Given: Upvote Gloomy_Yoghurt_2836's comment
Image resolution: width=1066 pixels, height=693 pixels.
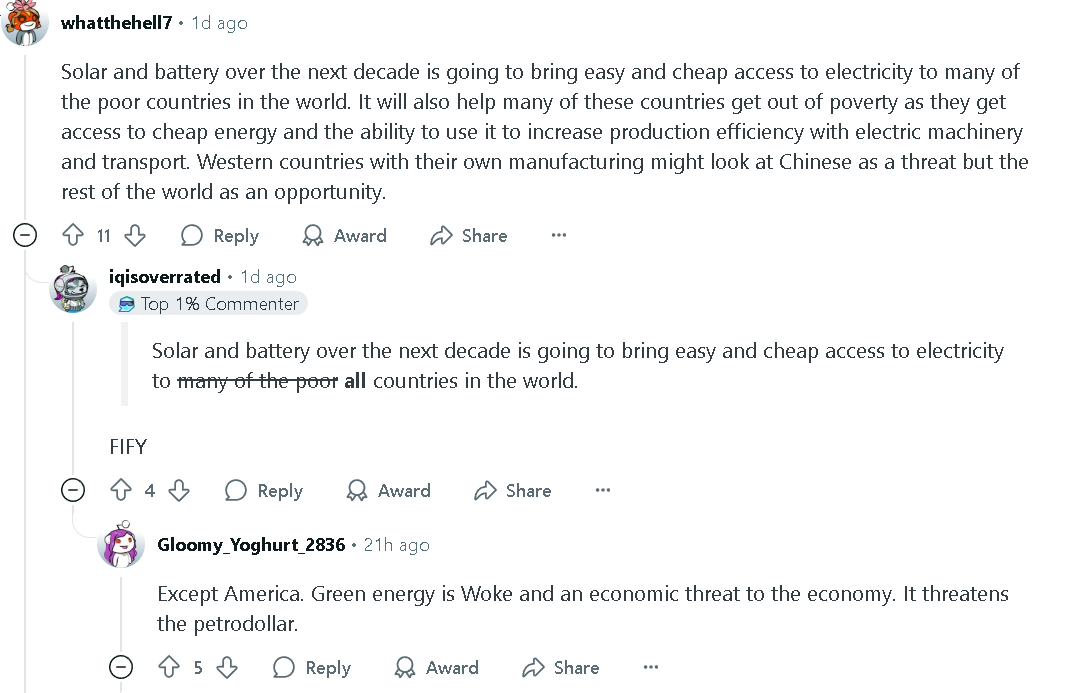Looking at the screenshot, I should 169,668.
